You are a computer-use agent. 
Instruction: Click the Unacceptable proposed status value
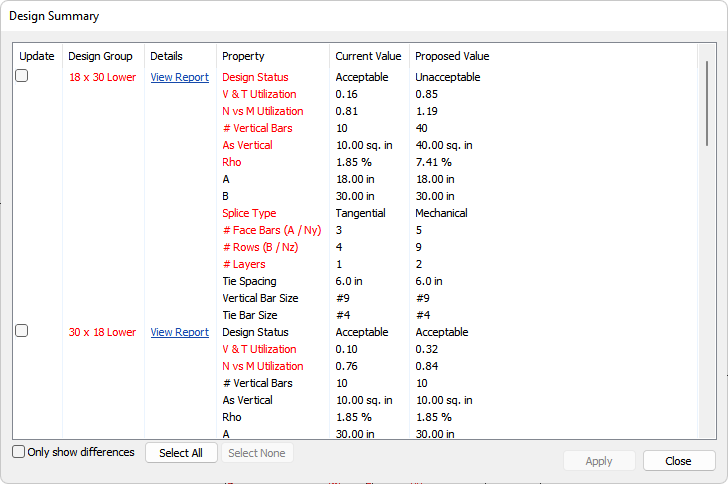447,77
